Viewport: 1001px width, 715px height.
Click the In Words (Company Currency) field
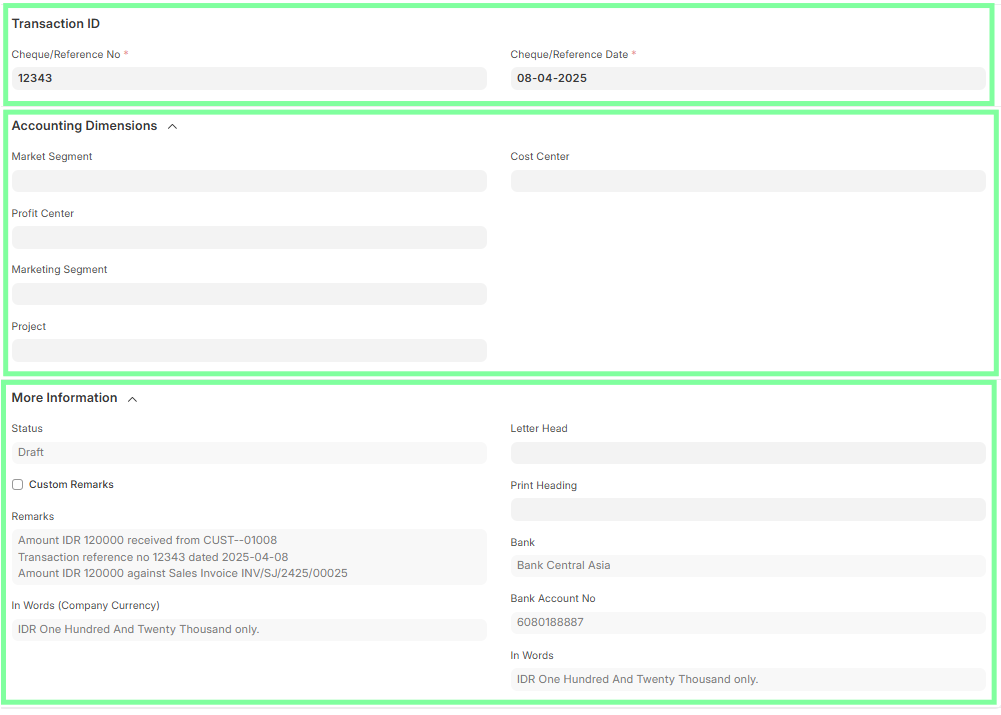pos(248,630)
